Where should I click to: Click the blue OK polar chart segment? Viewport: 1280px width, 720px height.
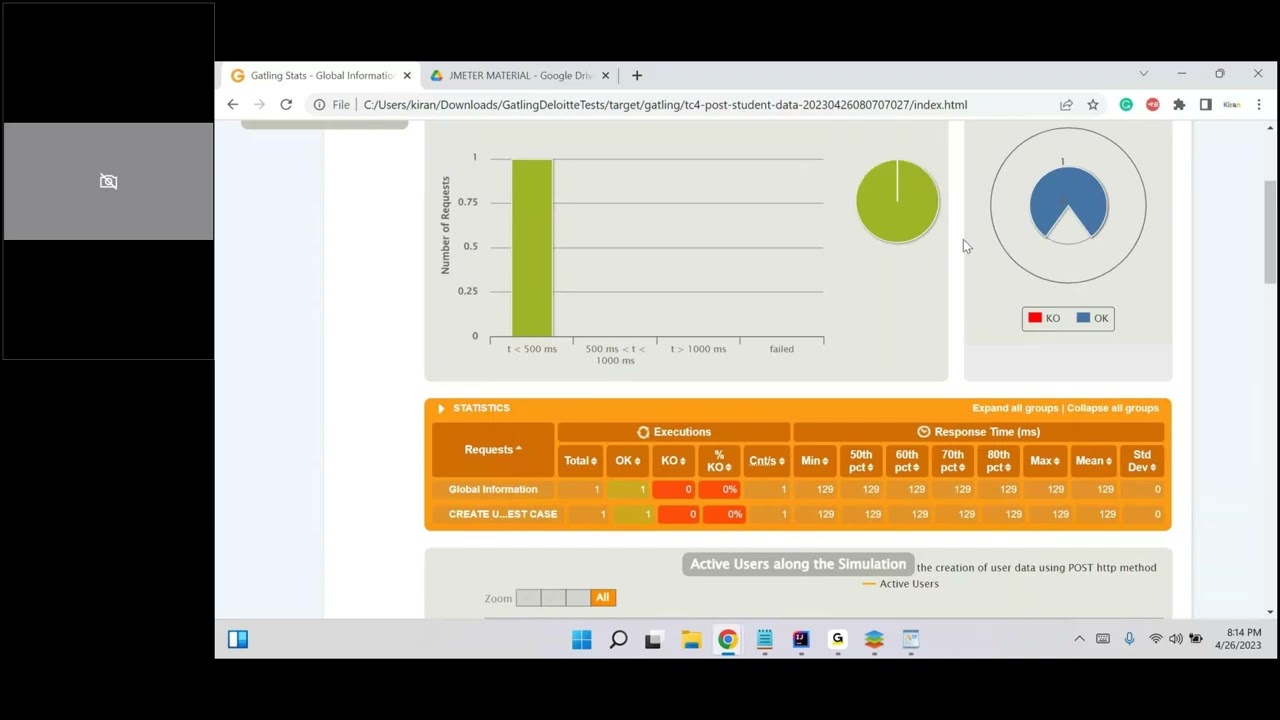click(1068, 200)
